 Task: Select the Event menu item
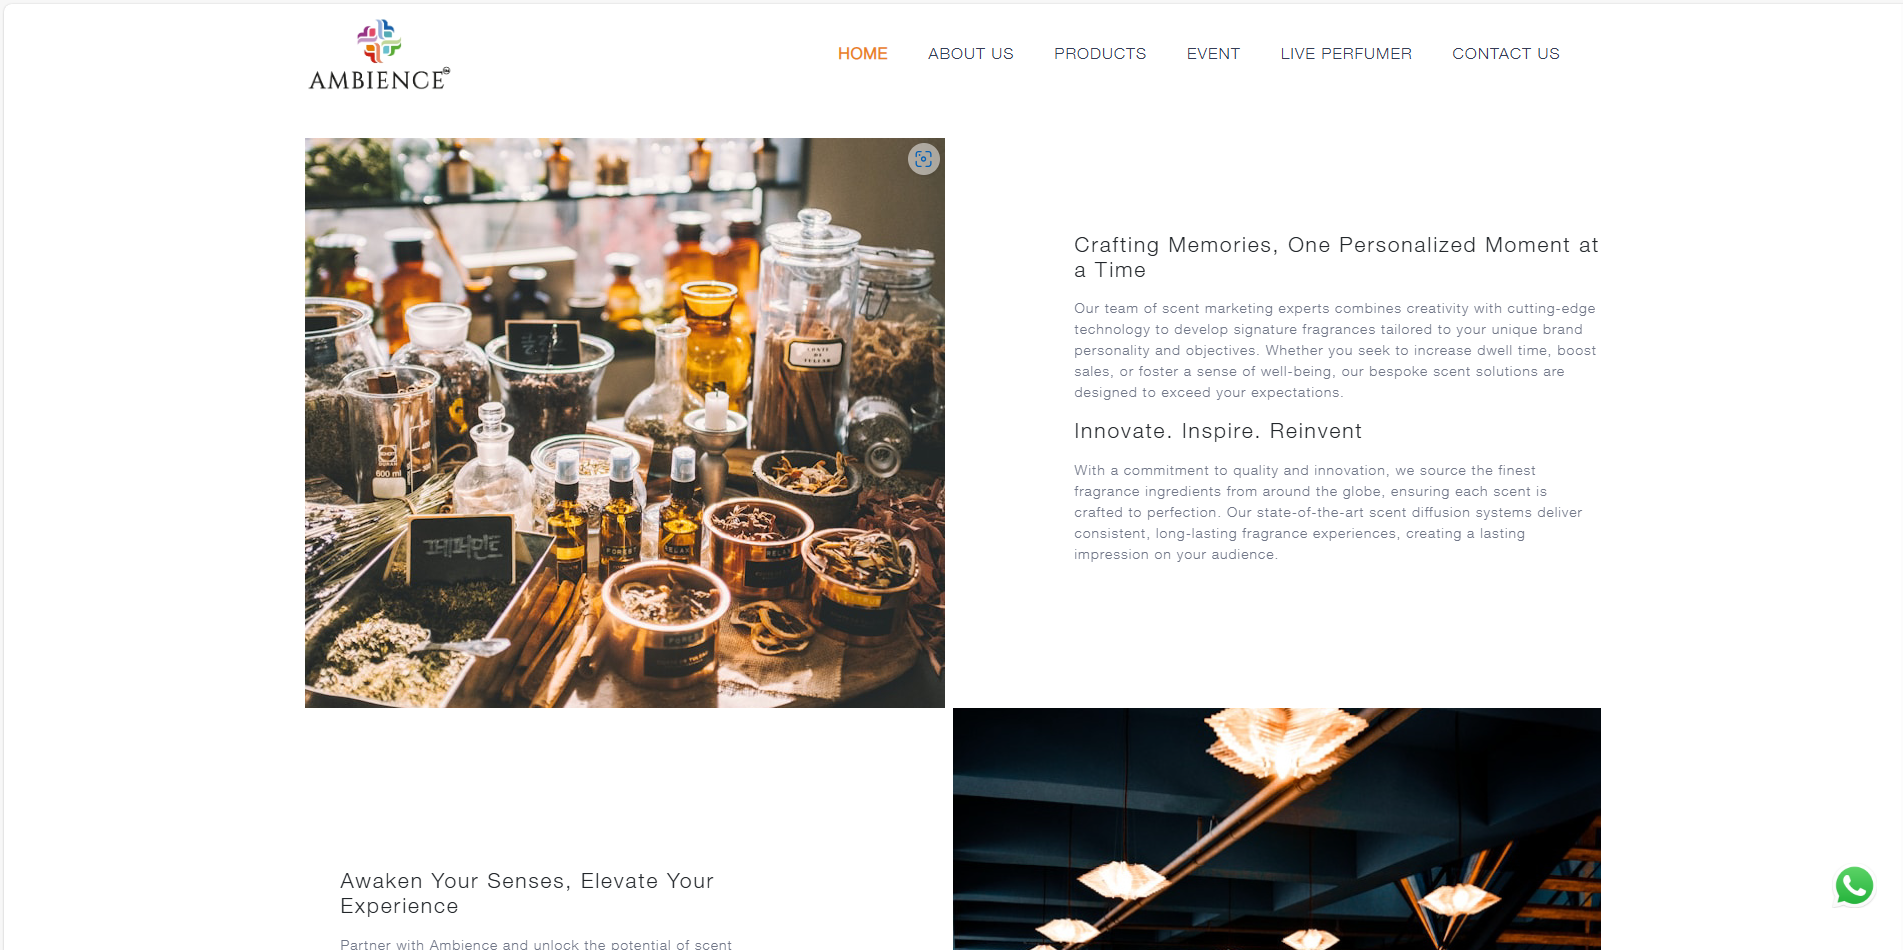pos(1213,54)
